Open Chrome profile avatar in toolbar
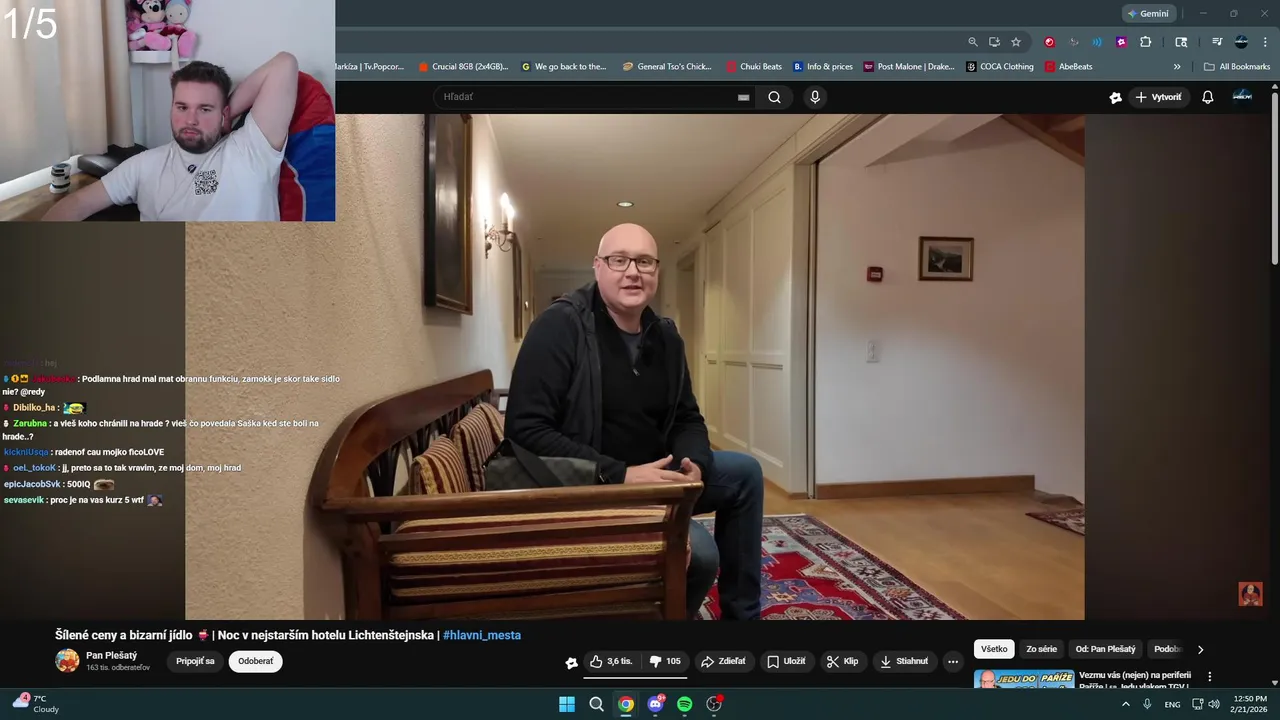Viewport: 1280px width, 720px height. pos(1241,42)
